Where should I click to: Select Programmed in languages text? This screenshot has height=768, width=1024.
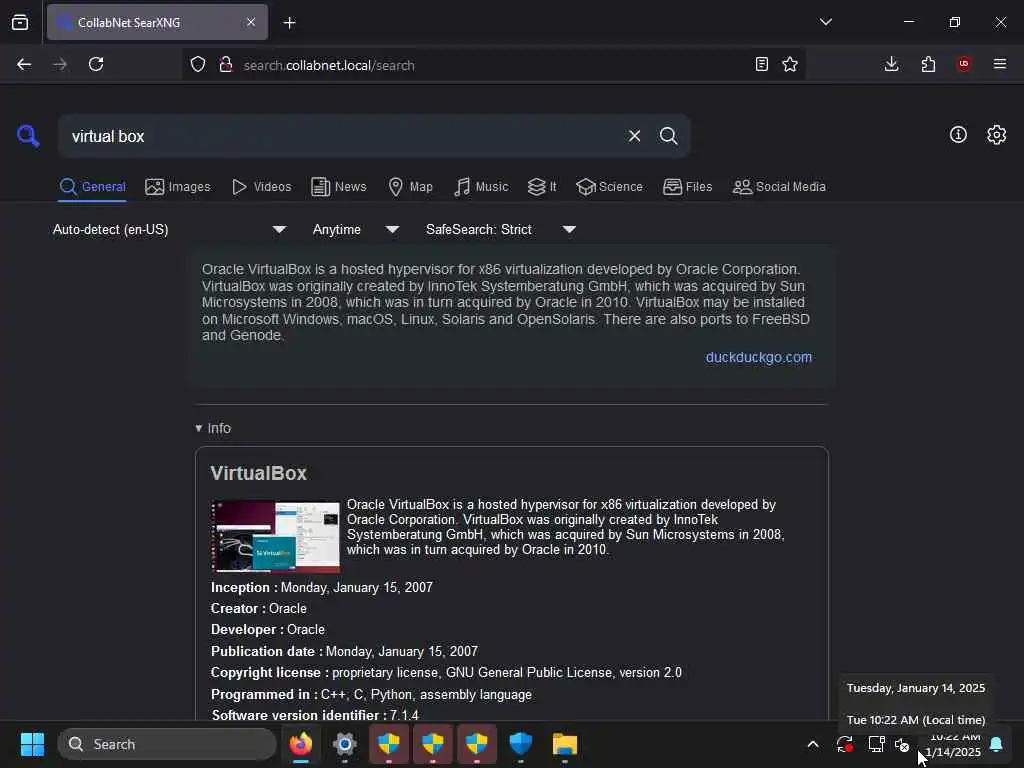pyautogui.click(x=426, y=694)
